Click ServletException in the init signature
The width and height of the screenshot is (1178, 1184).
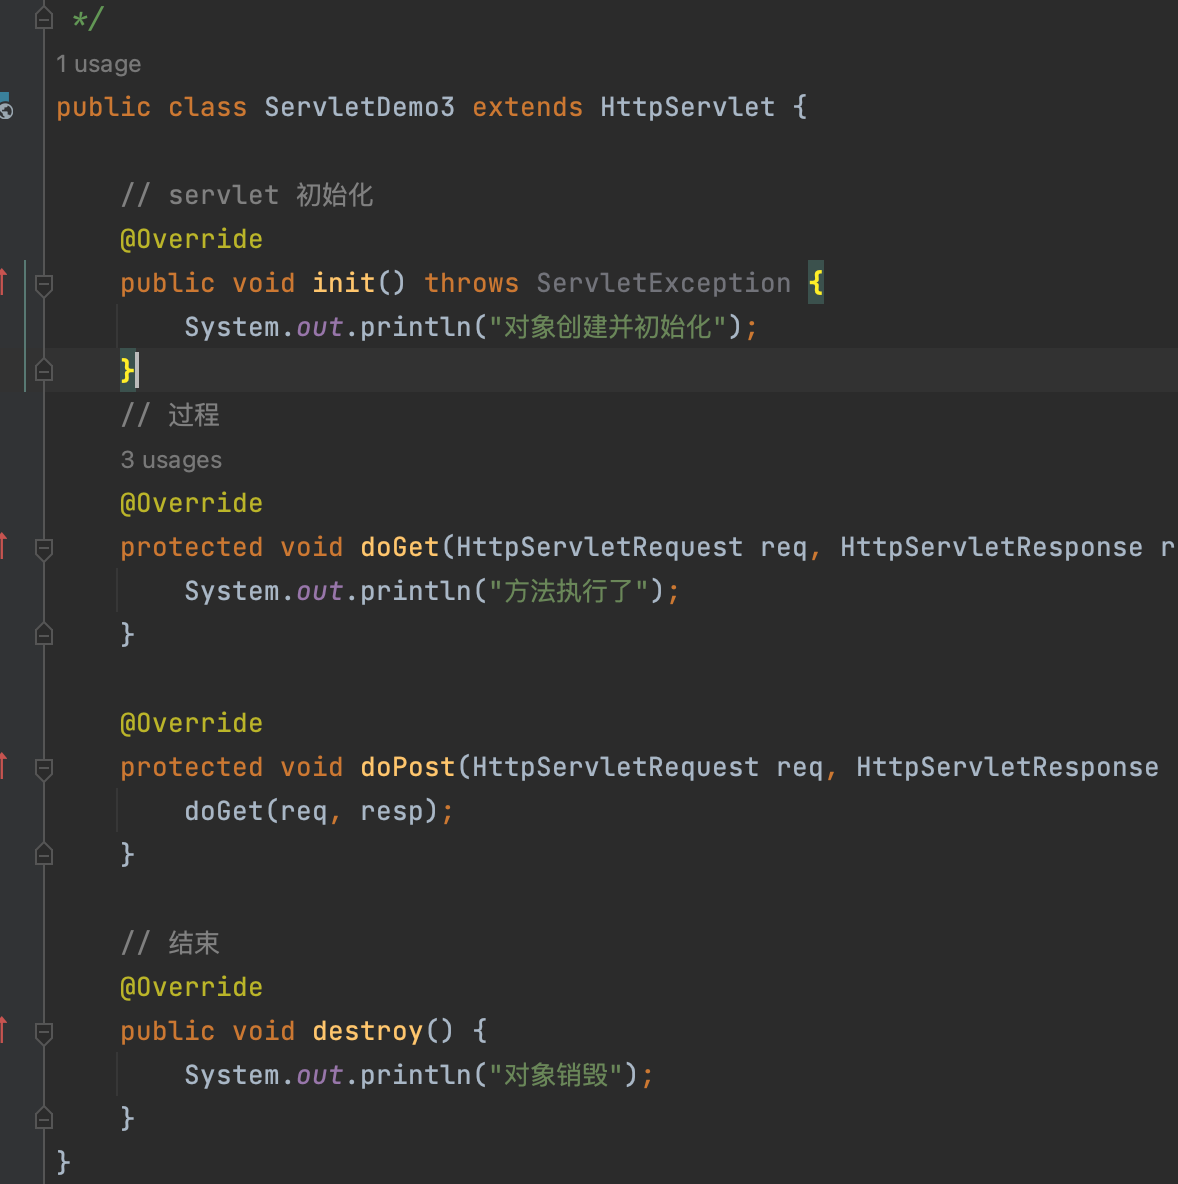coord(664,283)
